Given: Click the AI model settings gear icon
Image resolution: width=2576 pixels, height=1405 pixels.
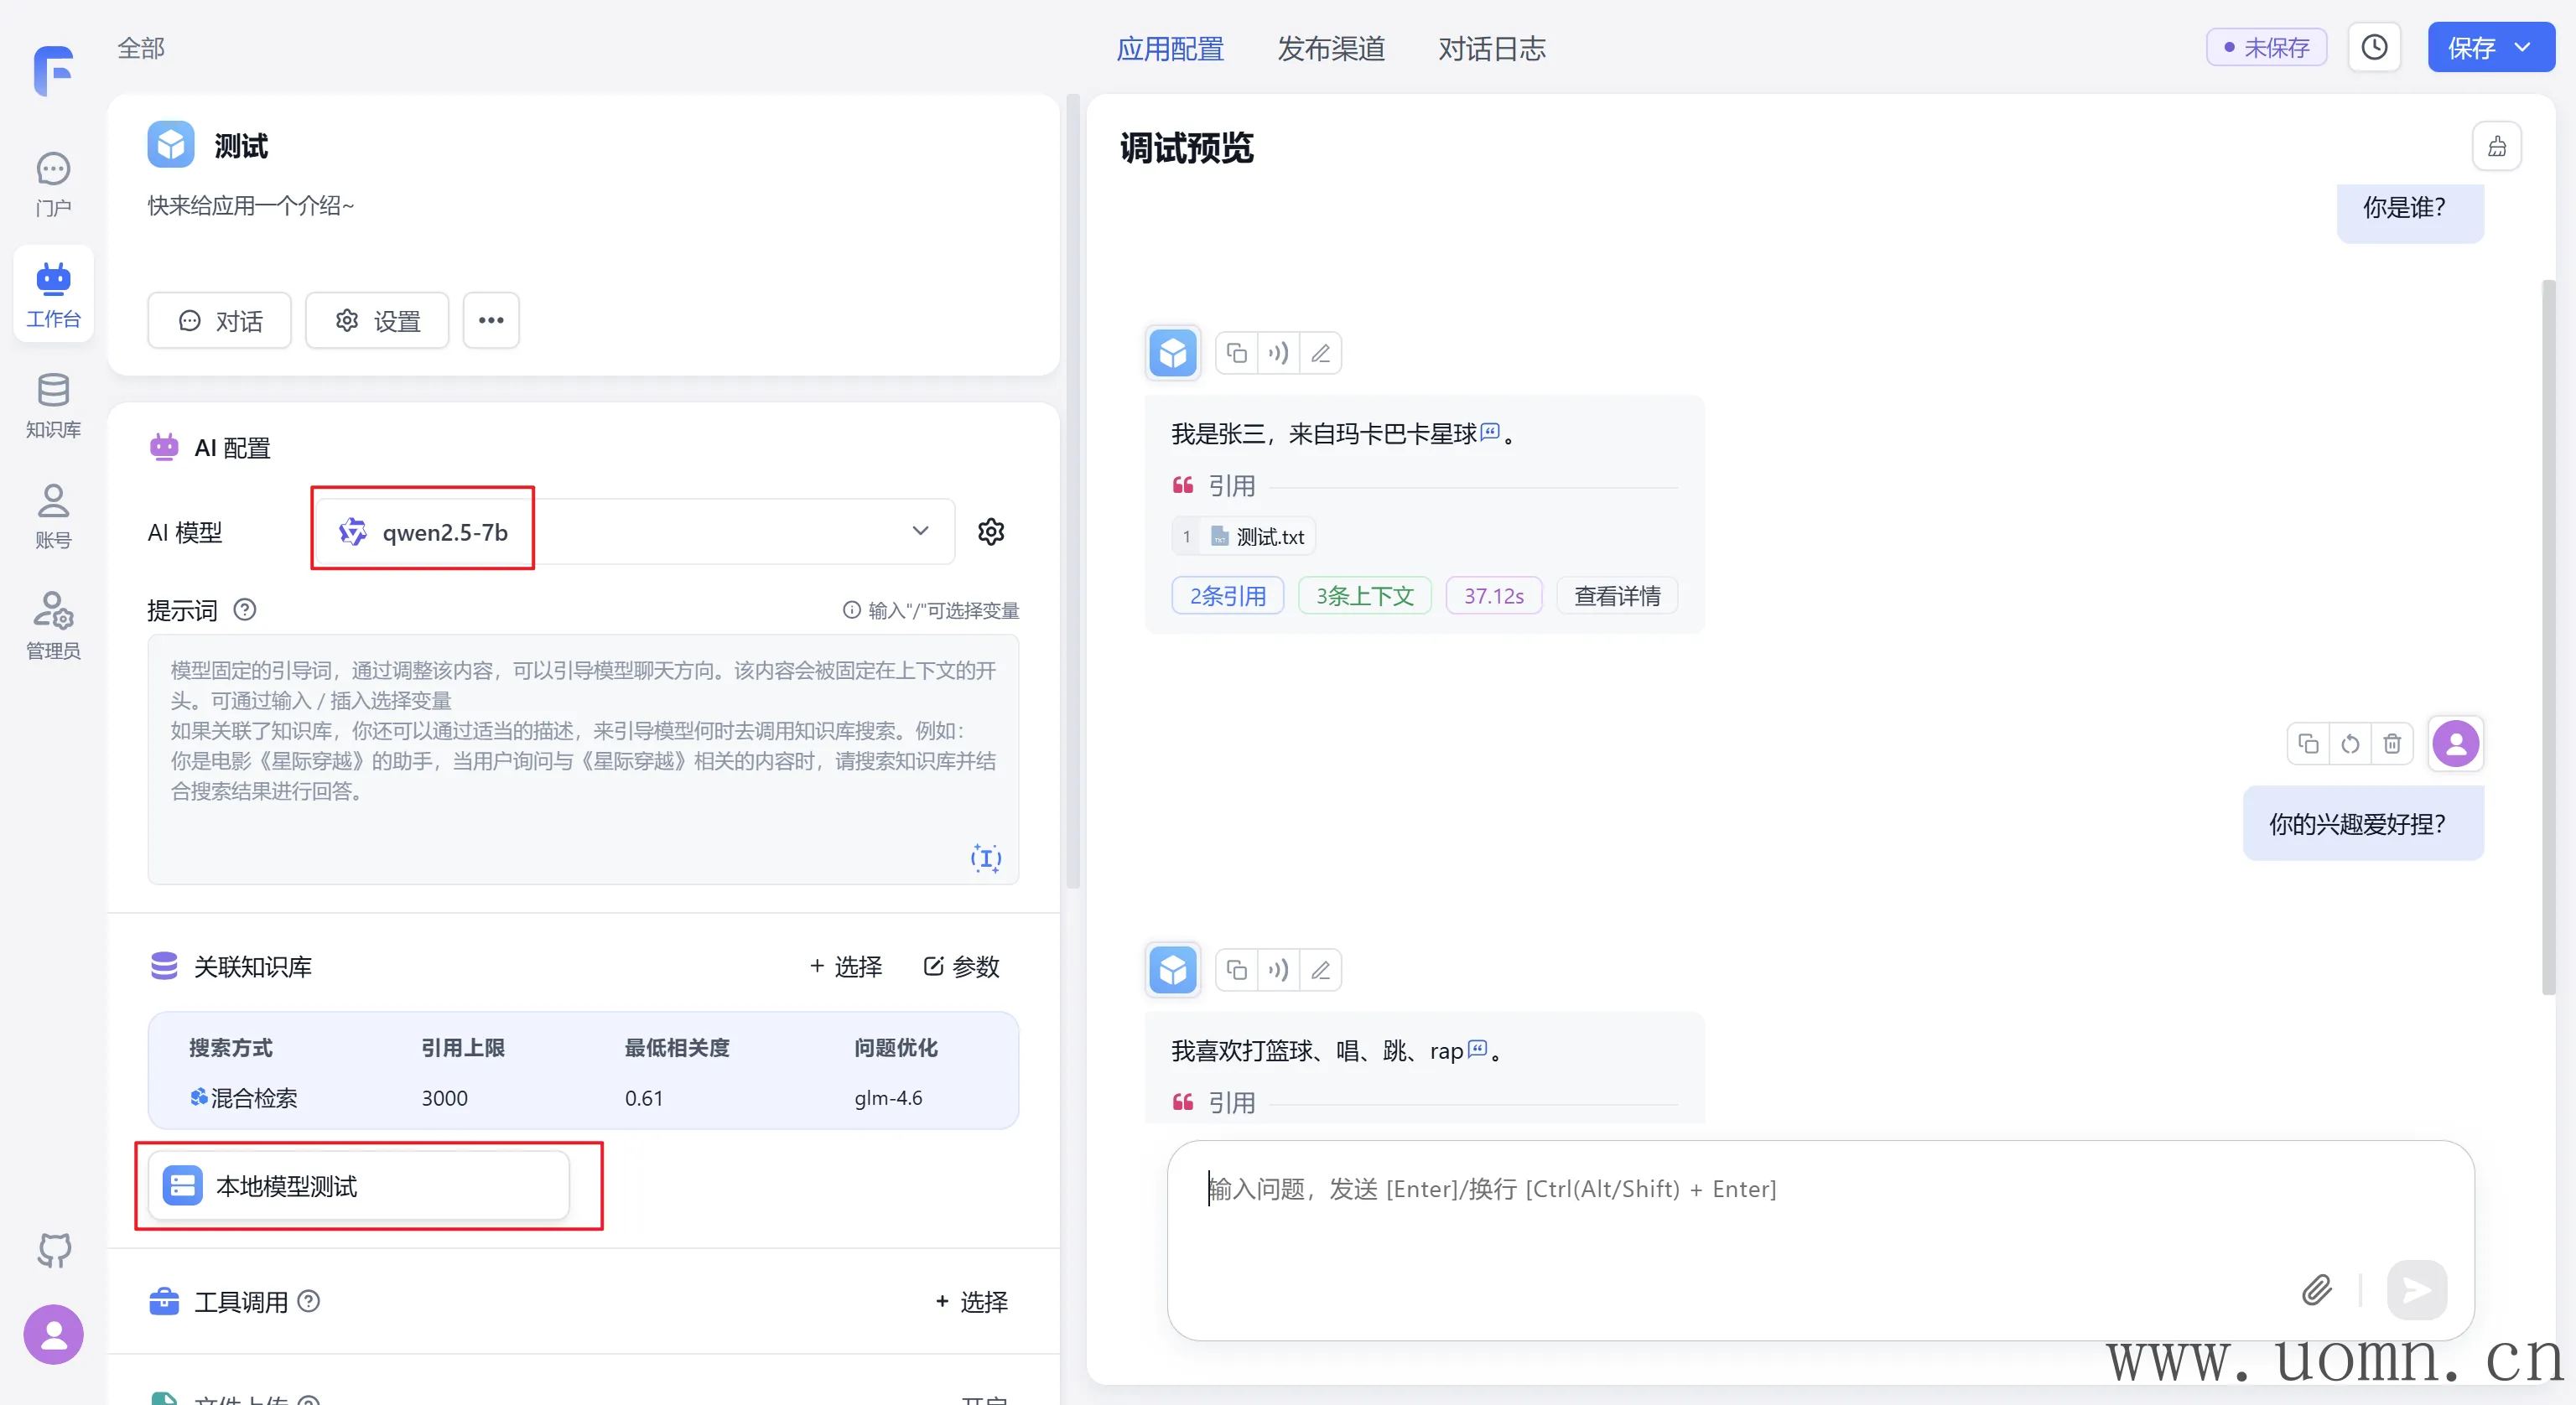Looking at the screenshot, I should click(990, 532).
